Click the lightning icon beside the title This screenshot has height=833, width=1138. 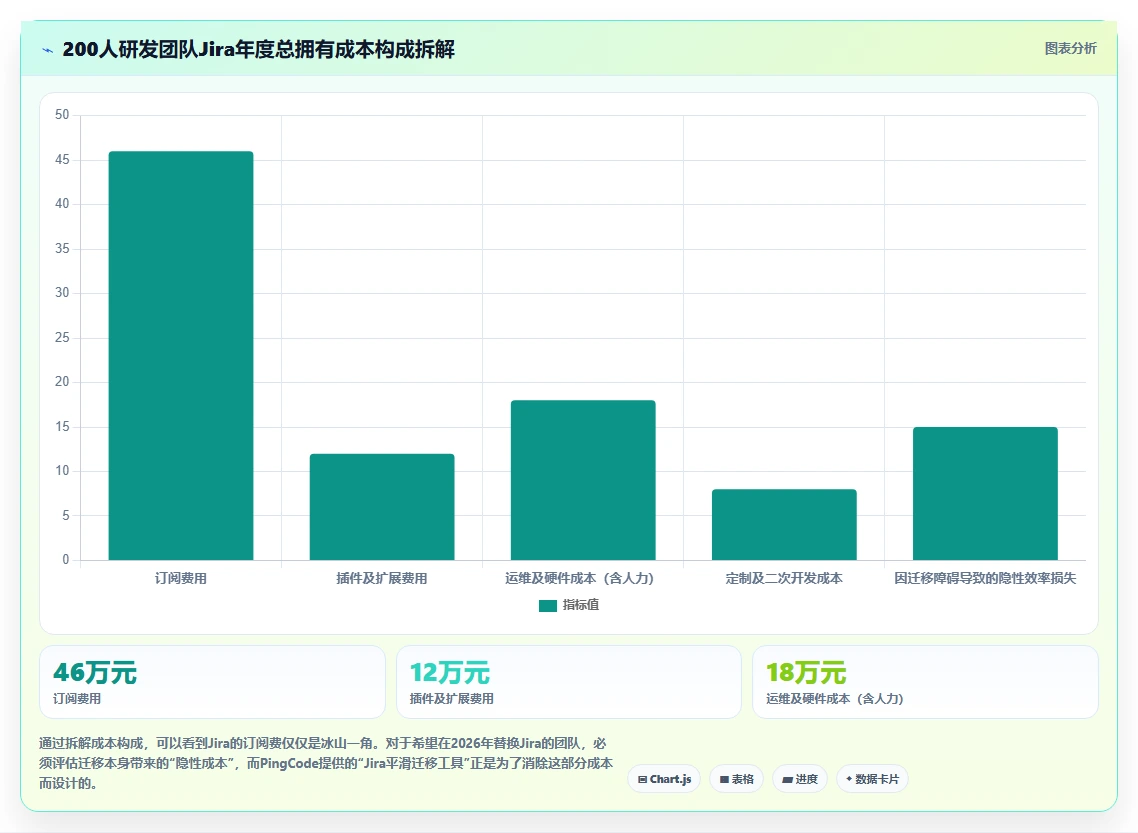point(48,50)
